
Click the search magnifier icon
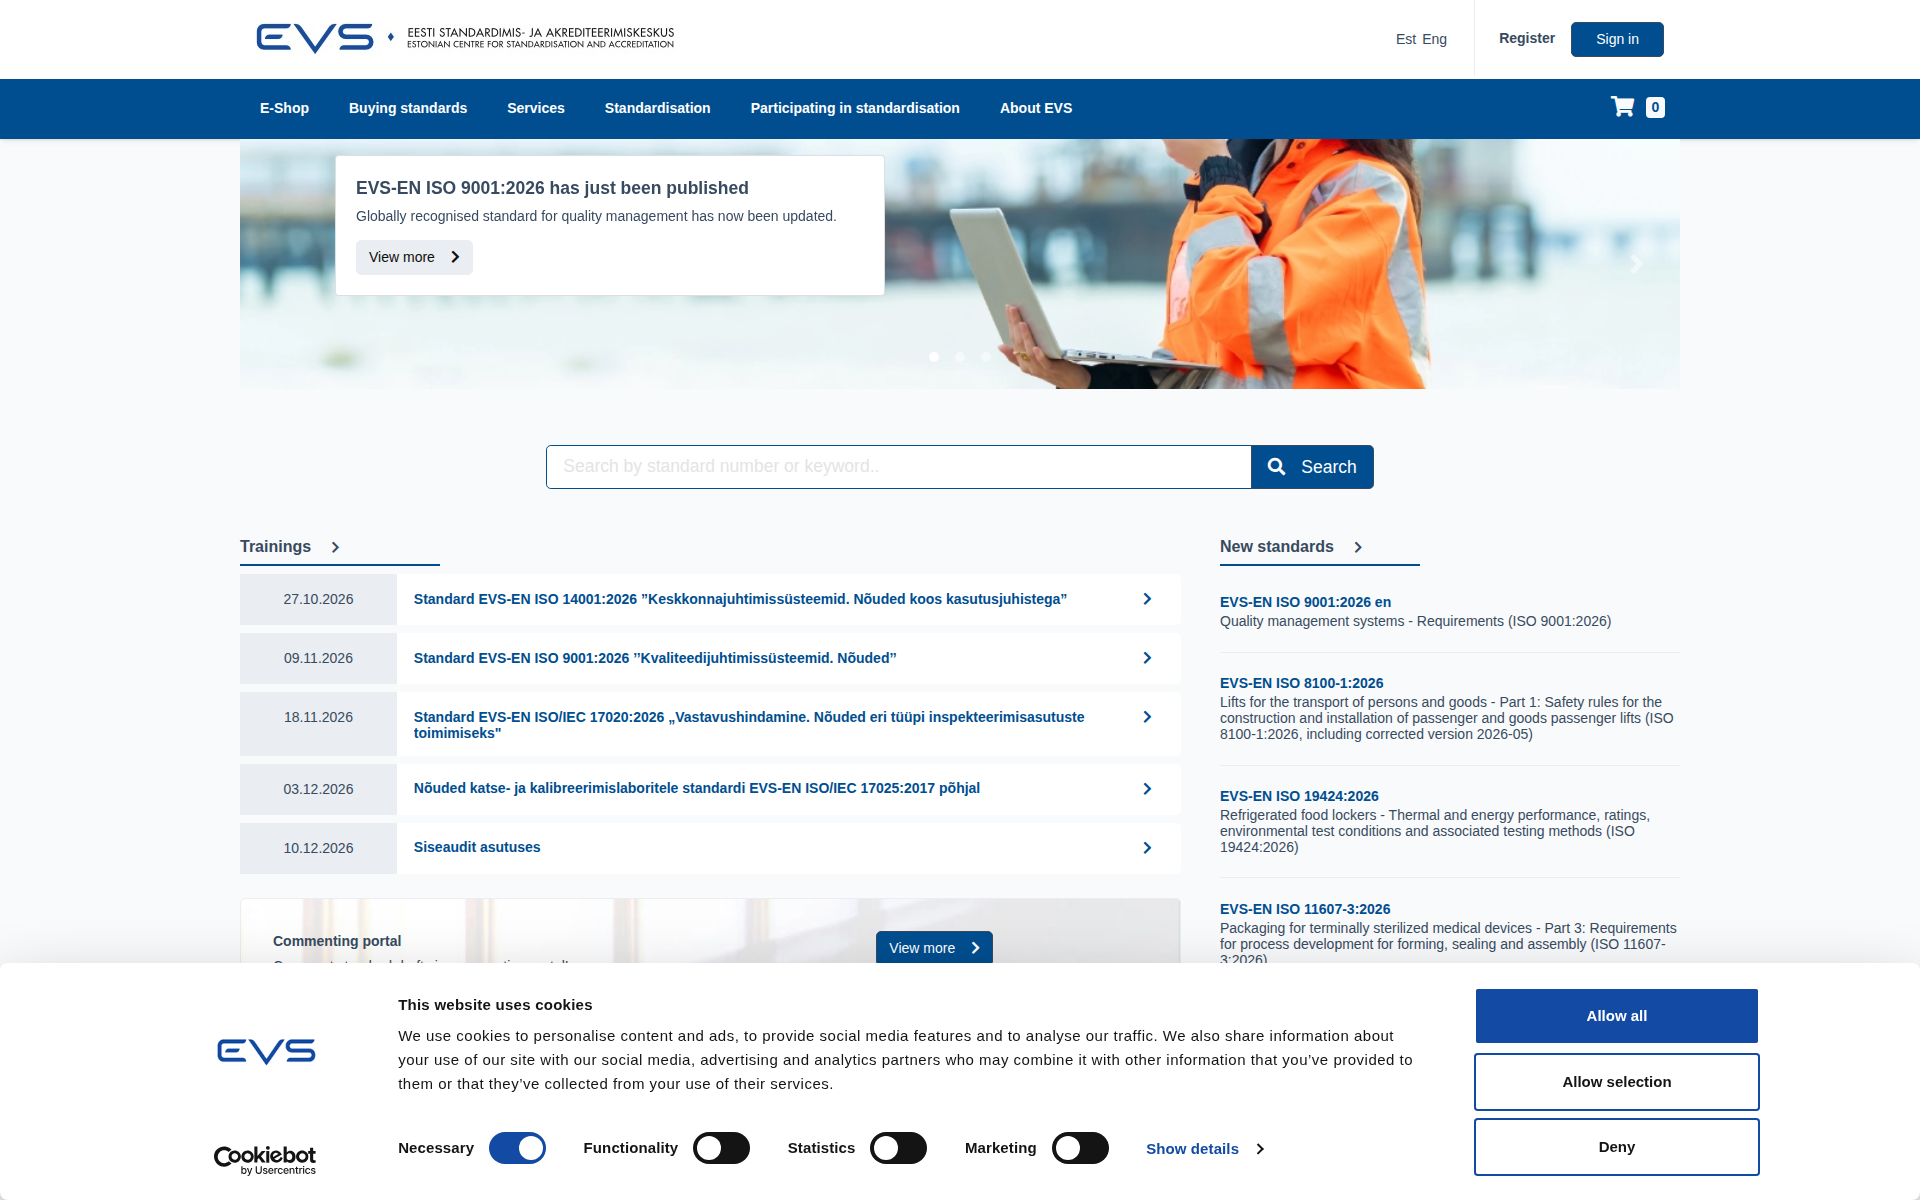(x=1276, y=467)
